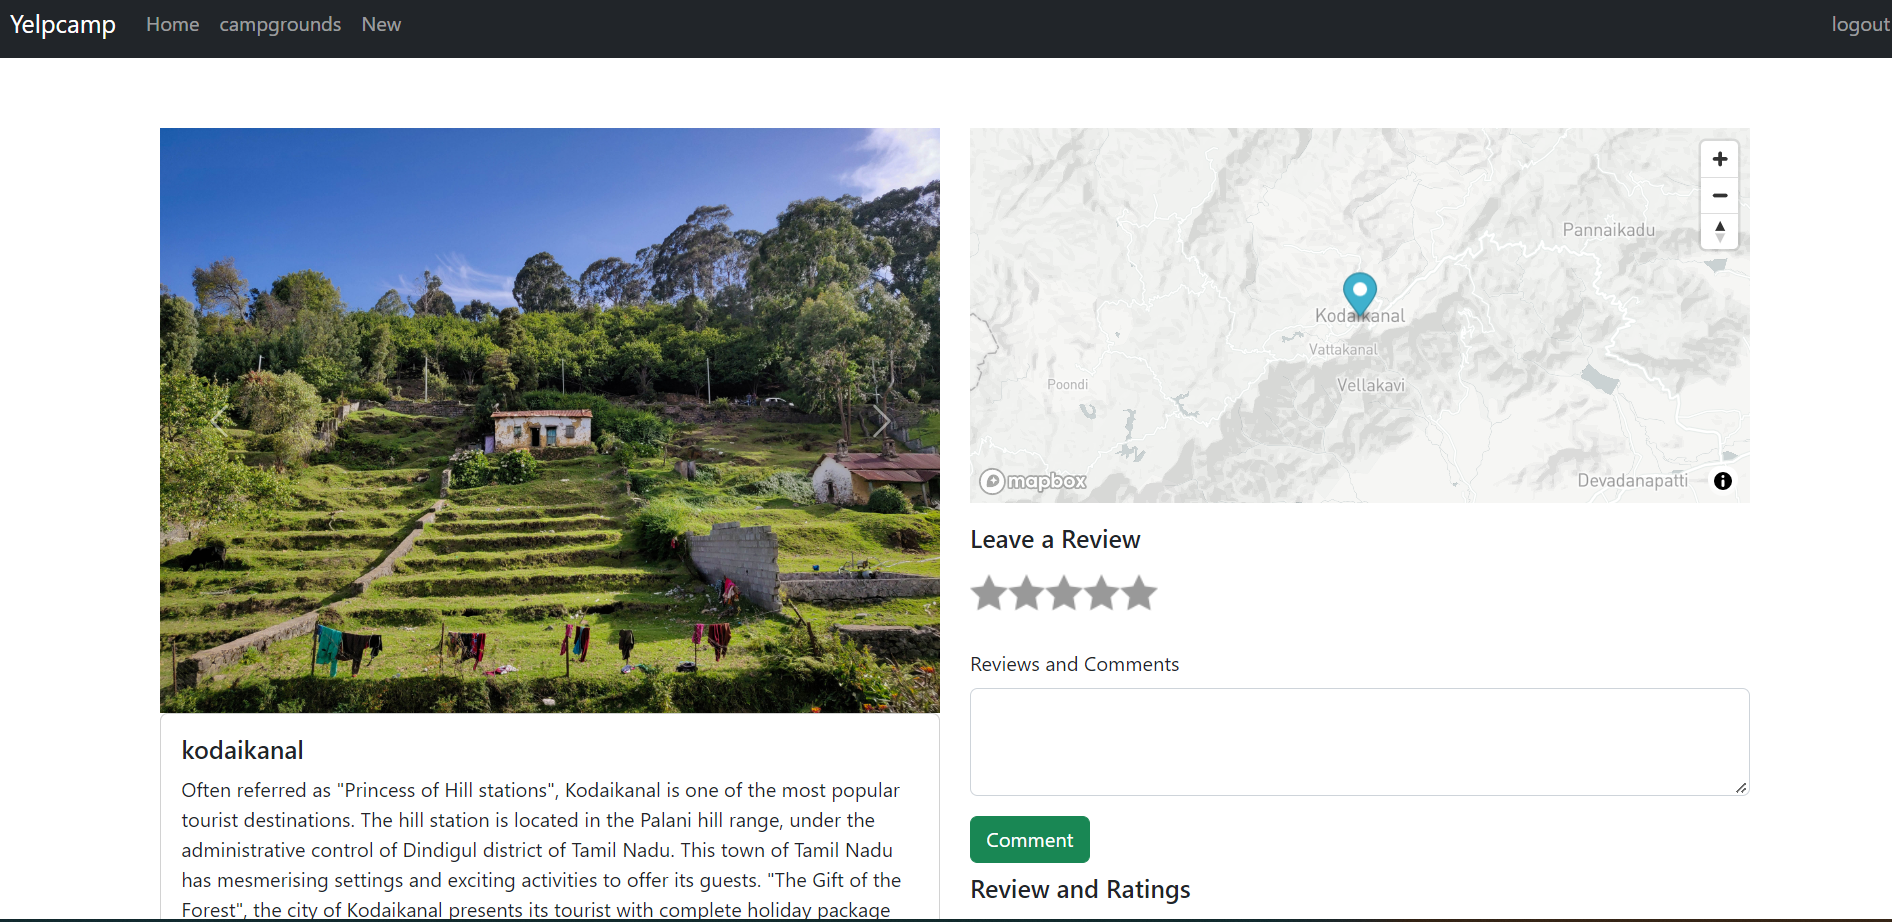This screenshot has width=1892, height=922.
Task: Zoom out on the map
Action: [x=1719, y=195]
